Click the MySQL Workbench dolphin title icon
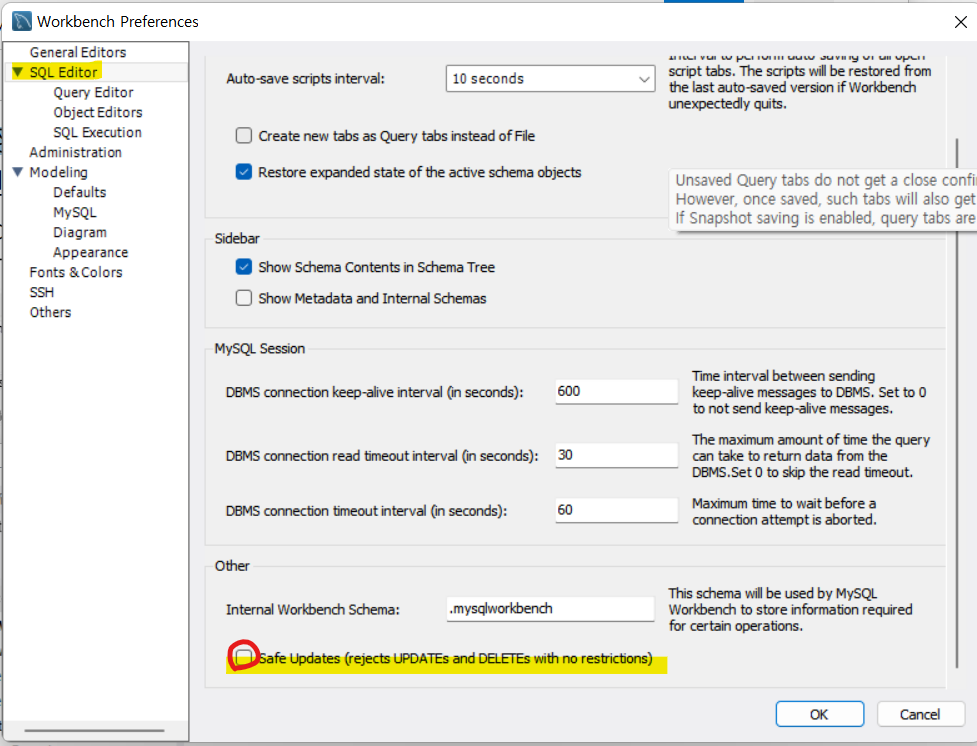 21,21
